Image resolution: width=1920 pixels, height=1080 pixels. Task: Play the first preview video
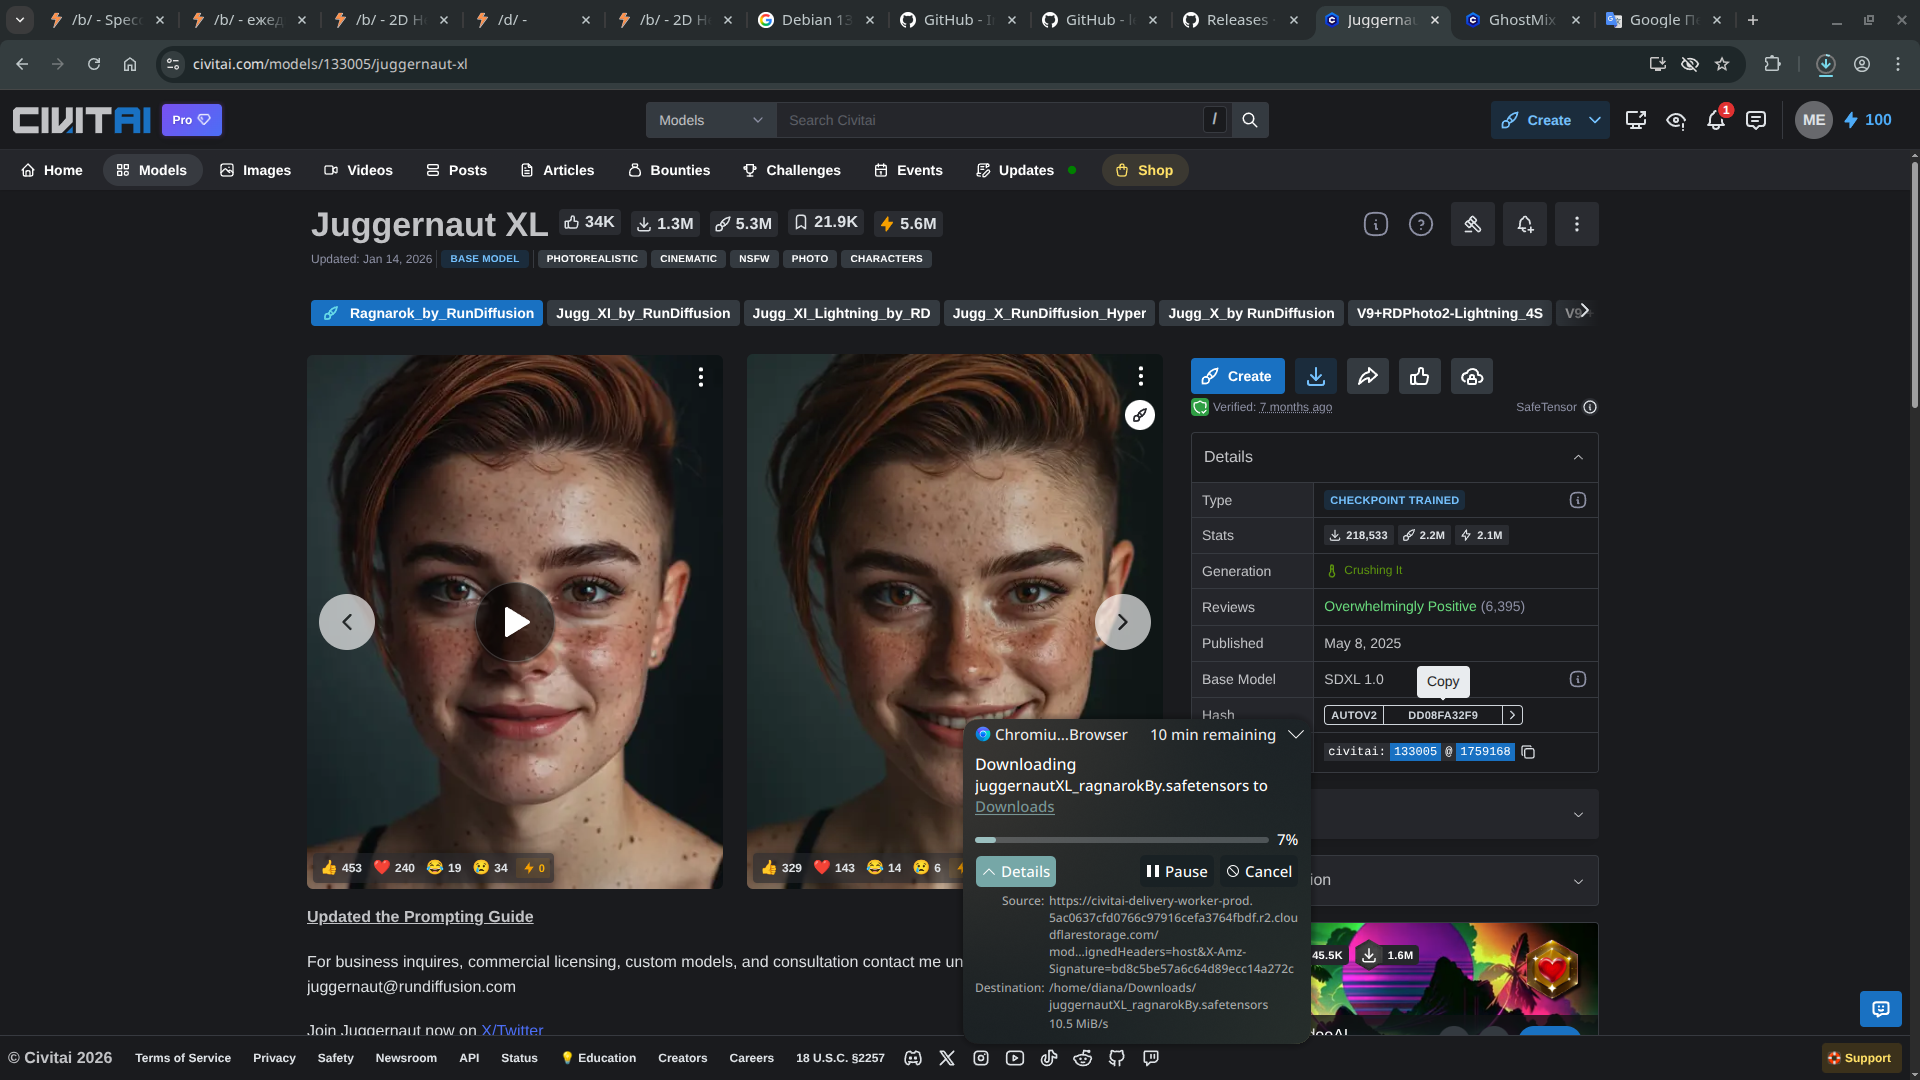(515, 622)
